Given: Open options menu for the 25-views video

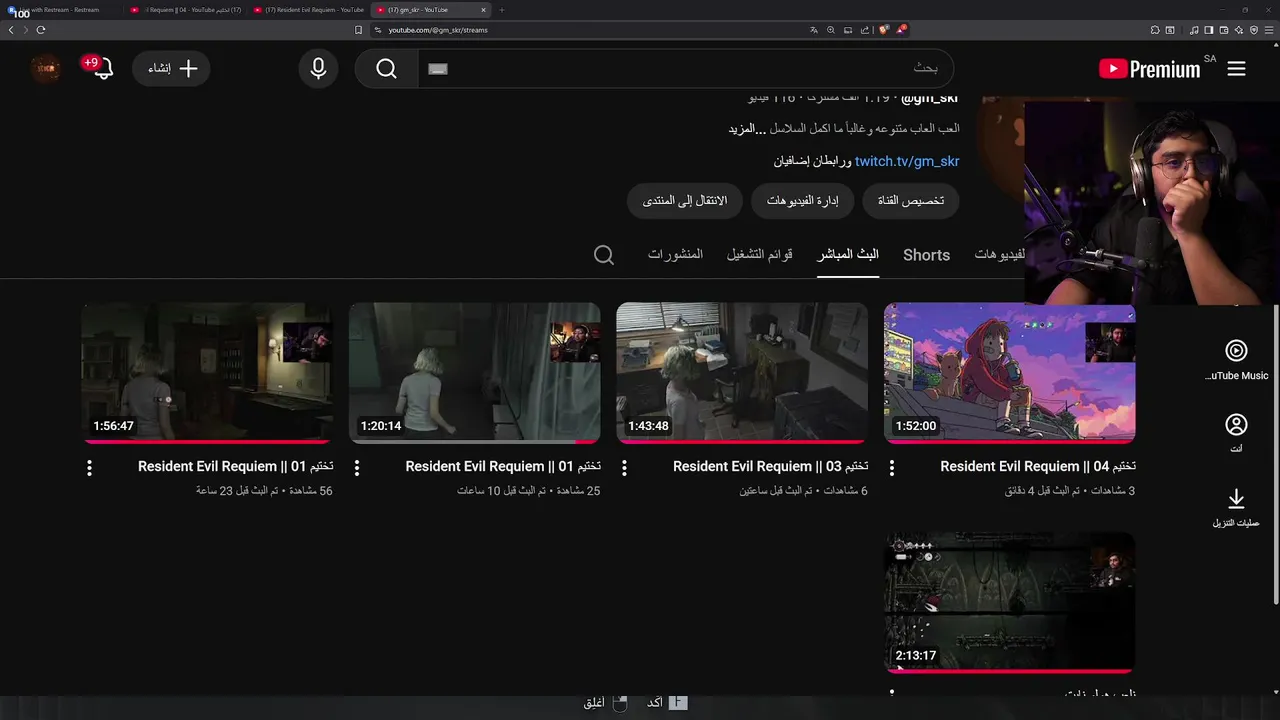Looking at the screenshot, I should pos(357,468).
